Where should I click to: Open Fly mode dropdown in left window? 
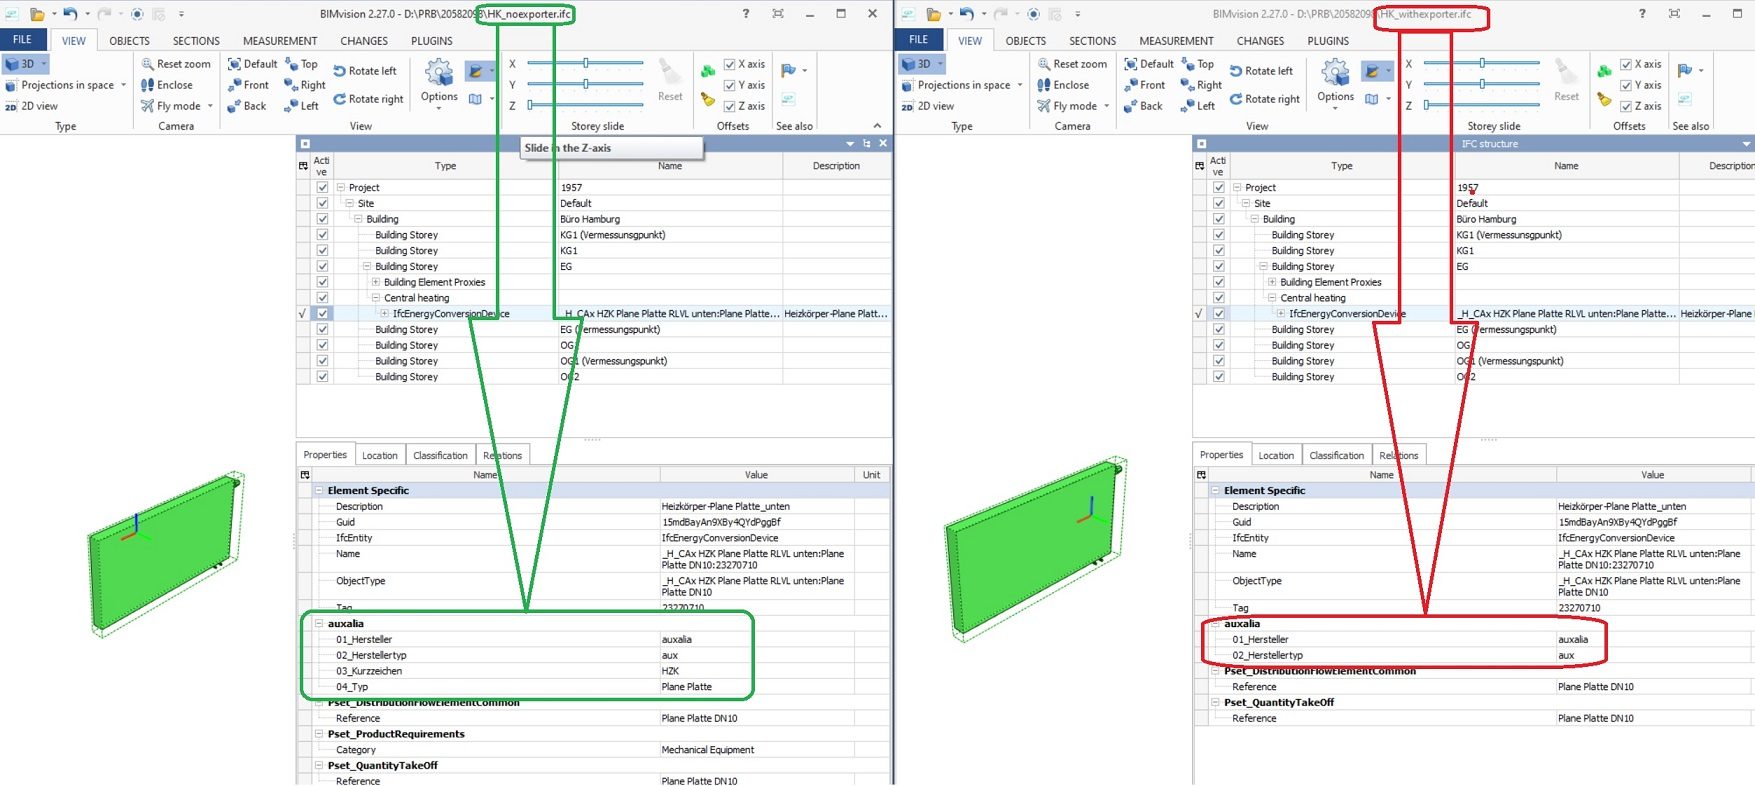210,106
